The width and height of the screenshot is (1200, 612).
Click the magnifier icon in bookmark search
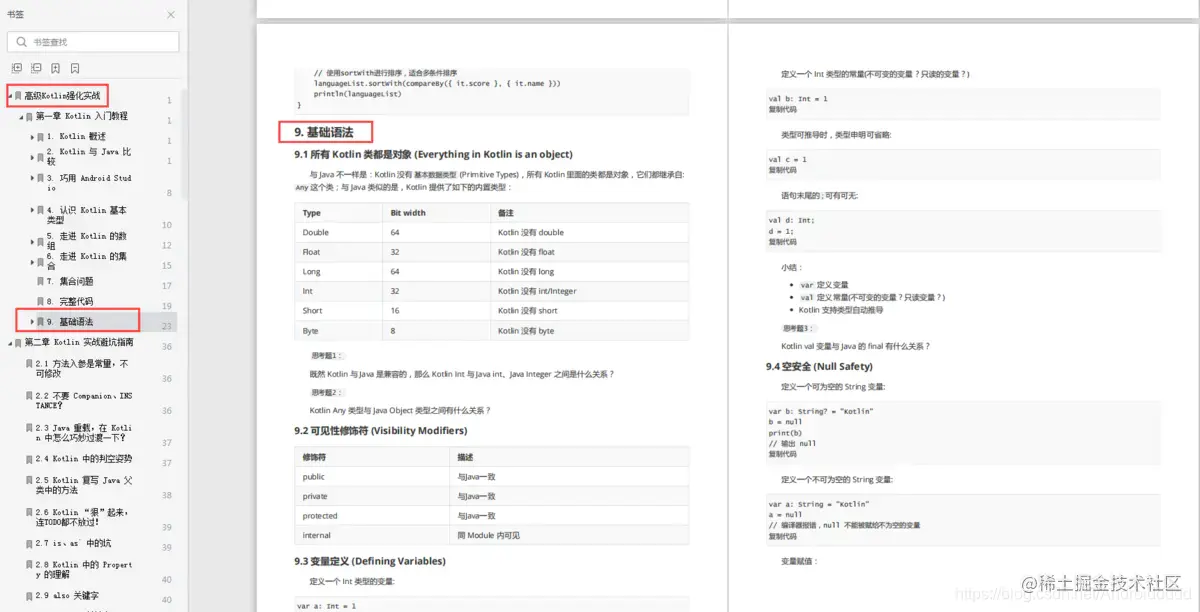point(21,42)
